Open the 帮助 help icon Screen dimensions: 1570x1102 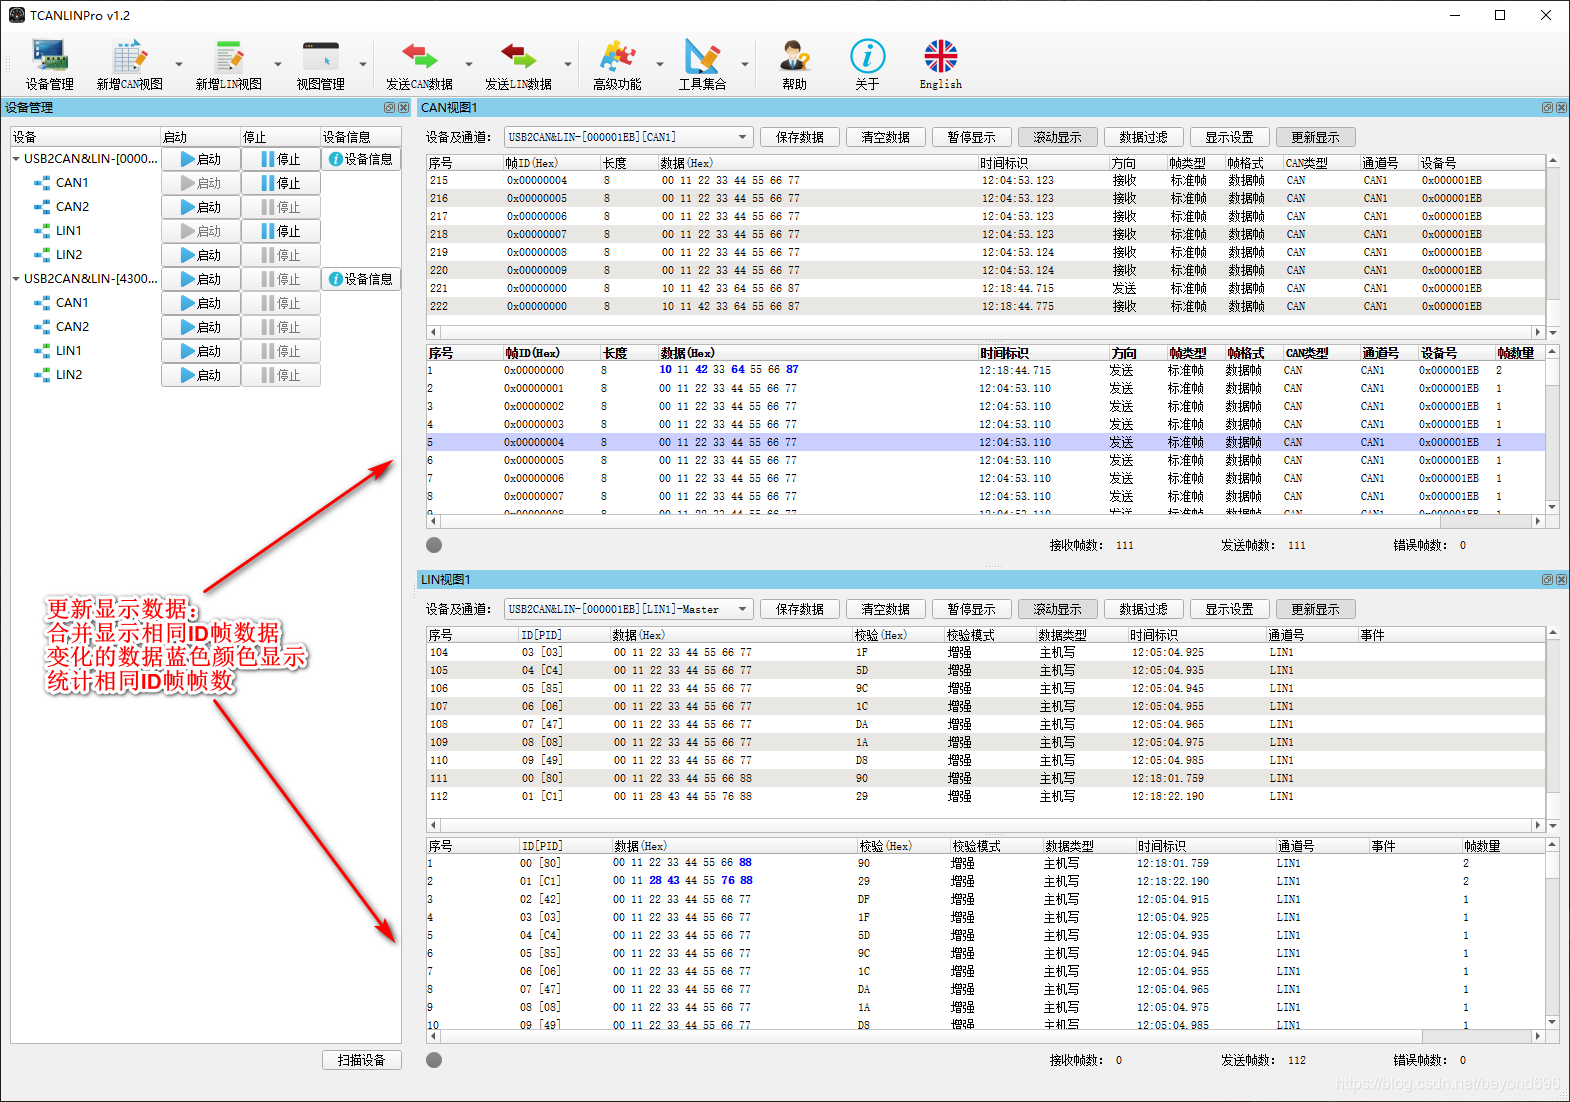794,65
